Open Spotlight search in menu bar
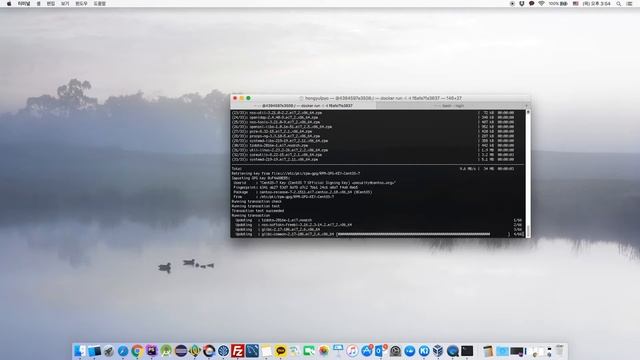 coord(619,3)
